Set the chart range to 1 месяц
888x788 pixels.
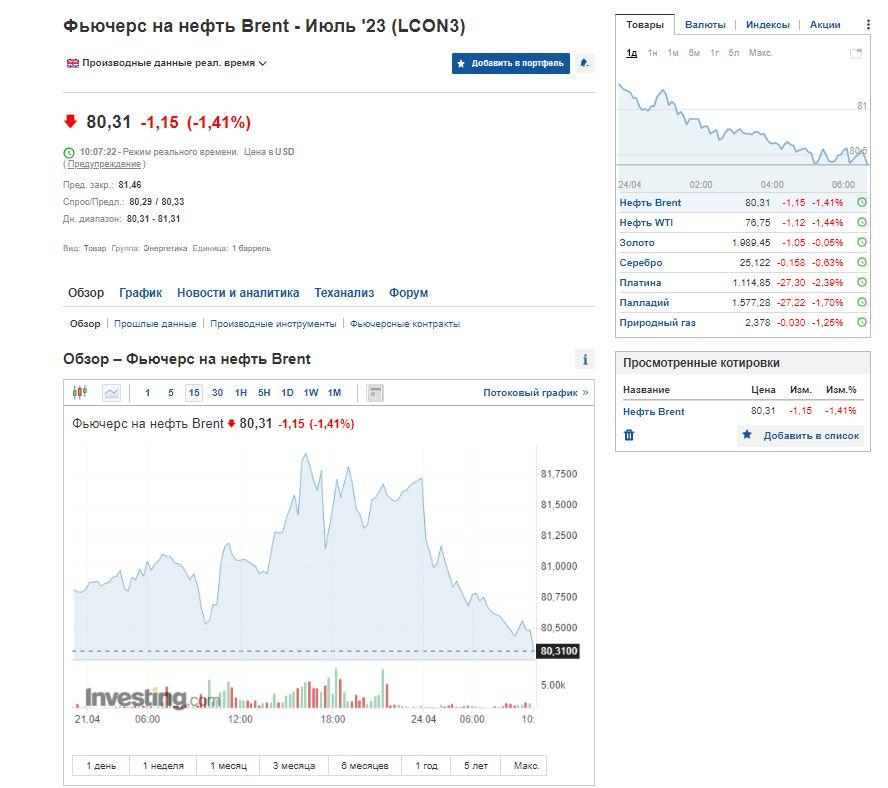pos(228,765)
